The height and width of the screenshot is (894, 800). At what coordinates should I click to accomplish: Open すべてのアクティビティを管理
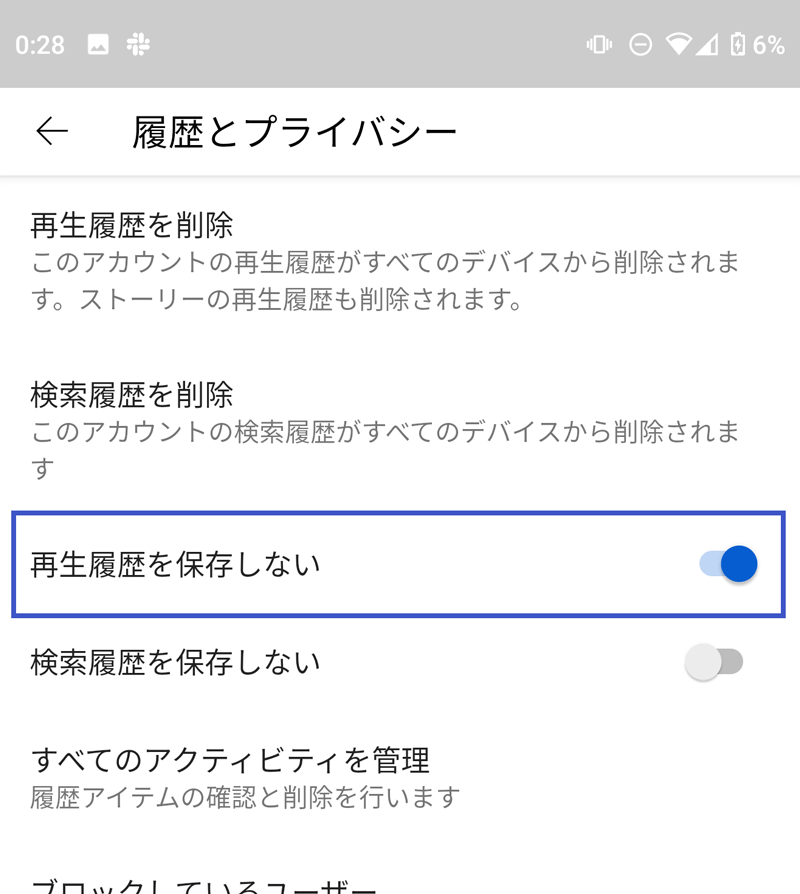point(230,760)
